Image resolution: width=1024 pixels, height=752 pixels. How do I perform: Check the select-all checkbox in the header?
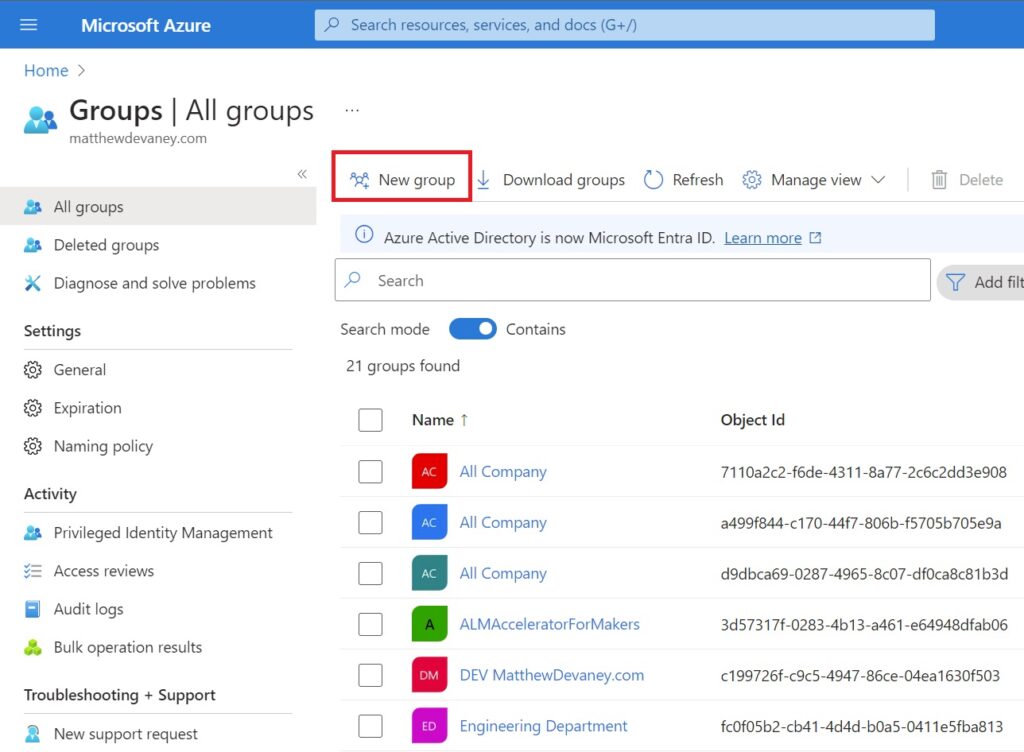tap(370, 420)
